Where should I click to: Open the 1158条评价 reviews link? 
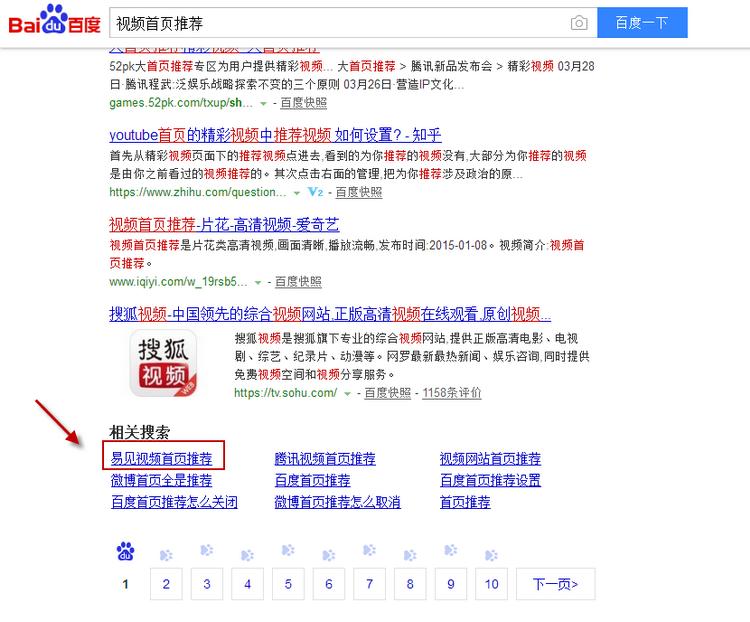click(x=452, y=393)
